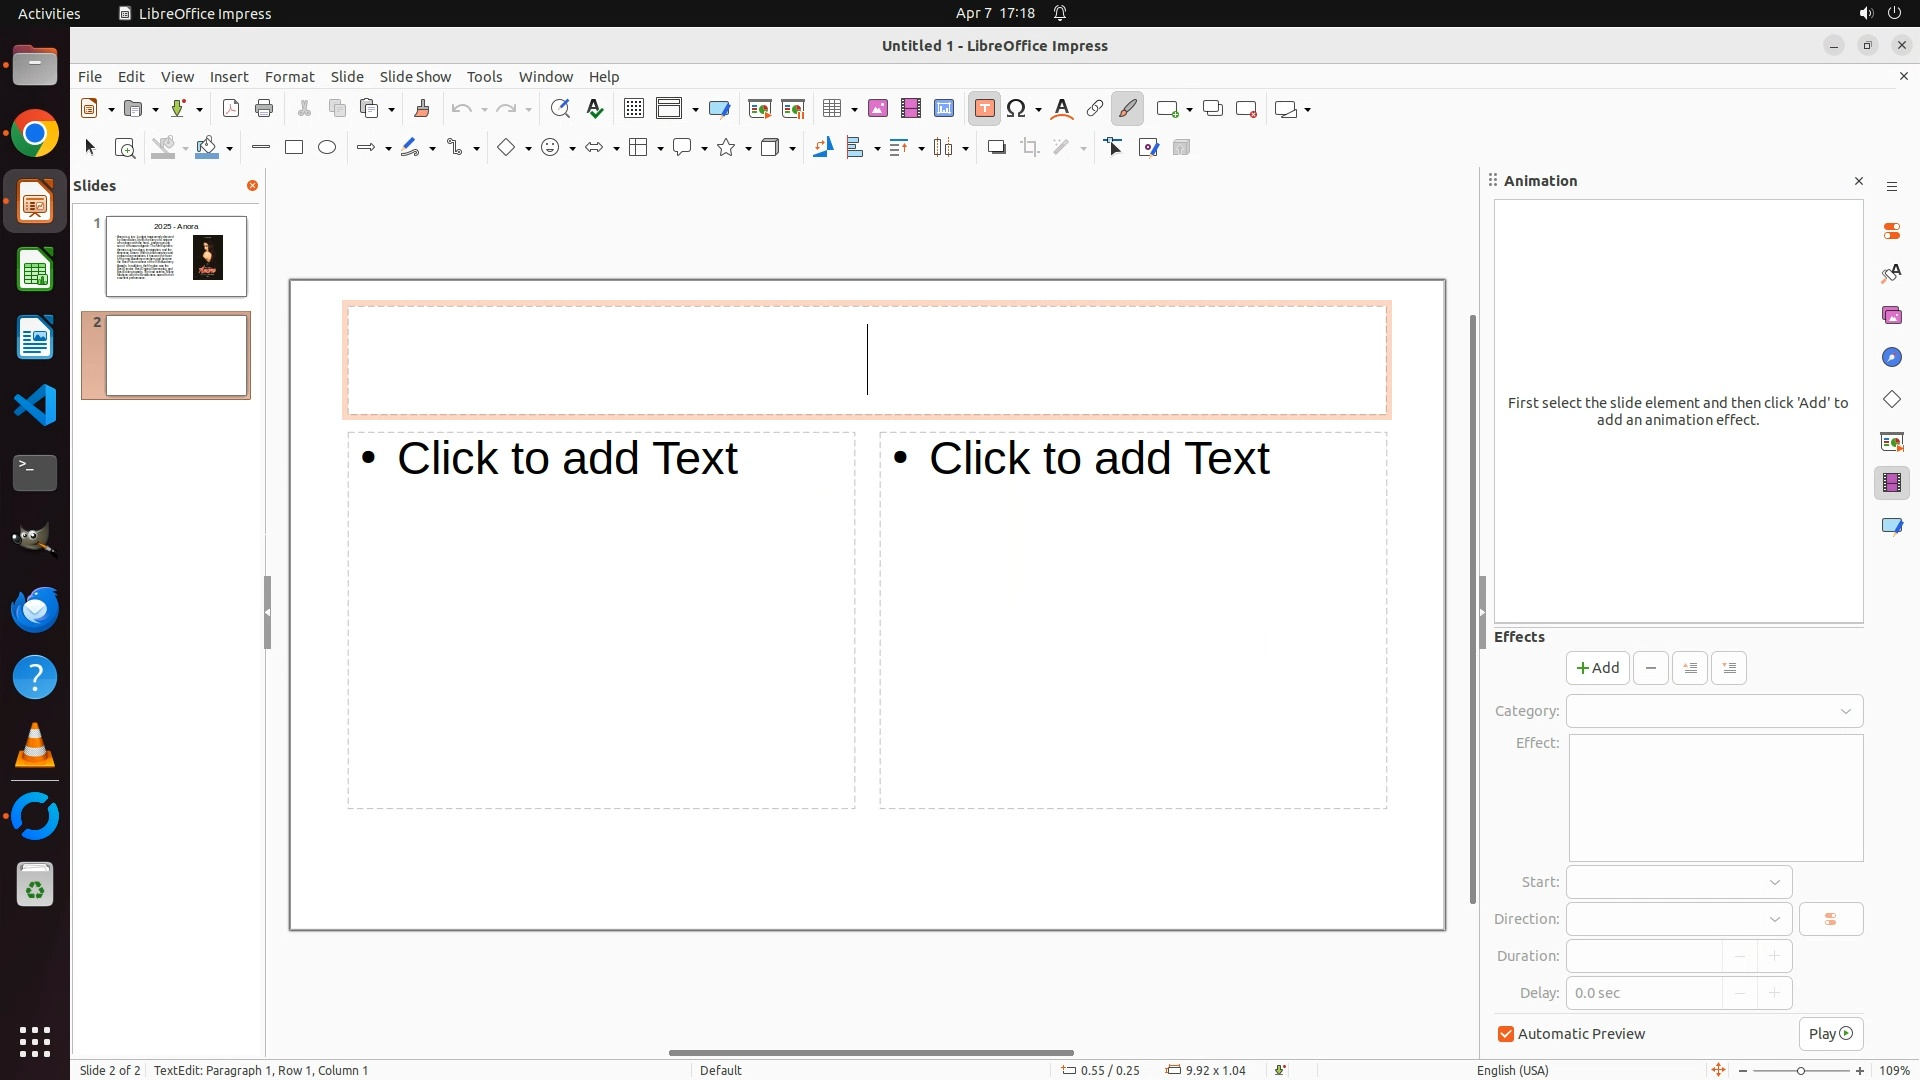1920x1080 pixels.
Task: Click the Insert Text Box icon
Action: (x=984, y=109)
